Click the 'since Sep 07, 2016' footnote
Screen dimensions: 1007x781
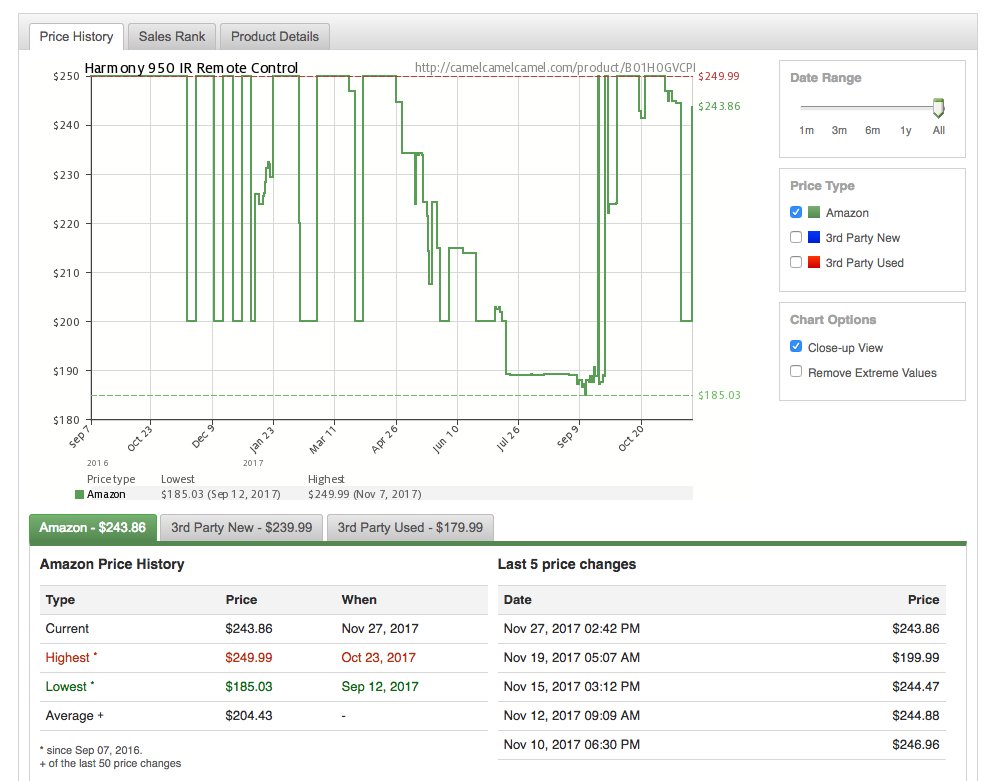pos(91,750)
